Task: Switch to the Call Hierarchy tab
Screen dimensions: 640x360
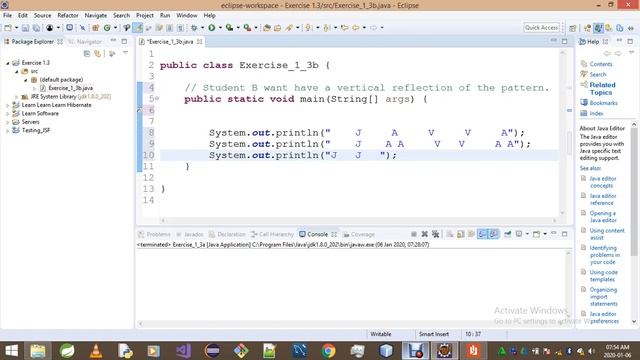Action: tap(272, 234)
